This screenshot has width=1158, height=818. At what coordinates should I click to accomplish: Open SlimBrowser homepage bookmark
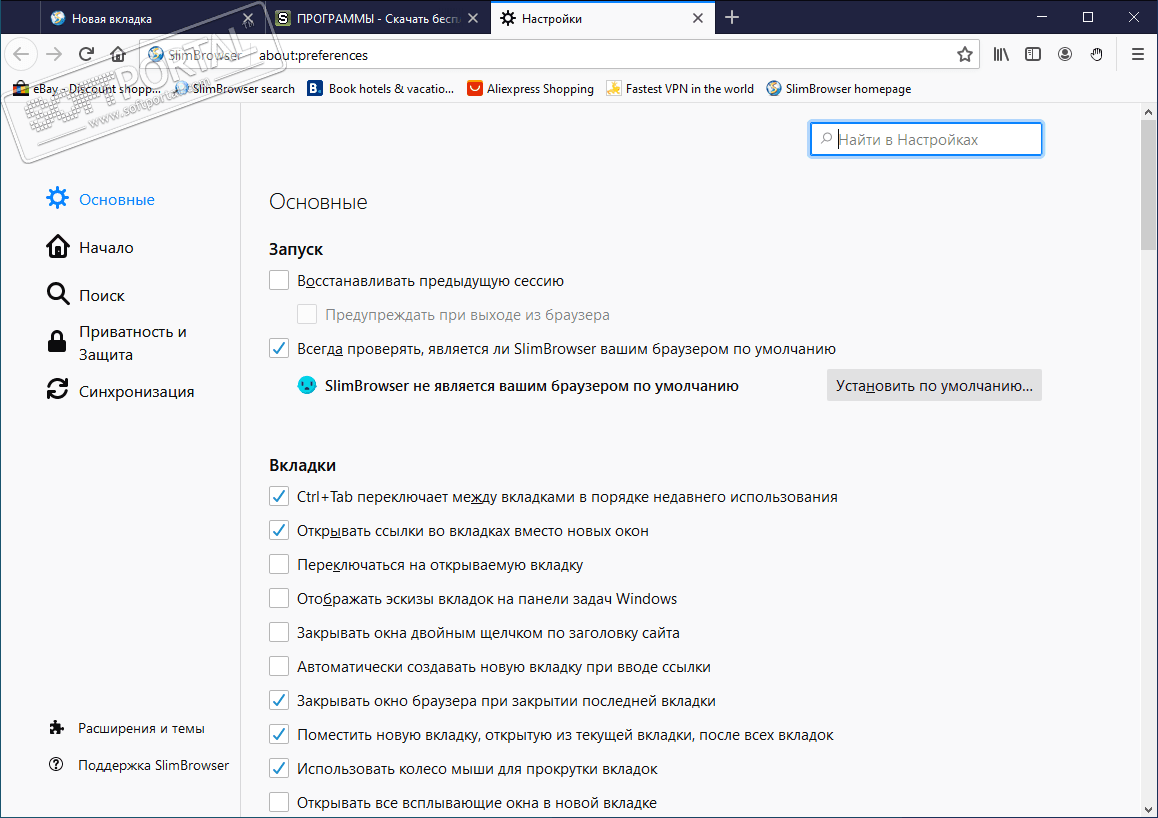click(838, 89)
